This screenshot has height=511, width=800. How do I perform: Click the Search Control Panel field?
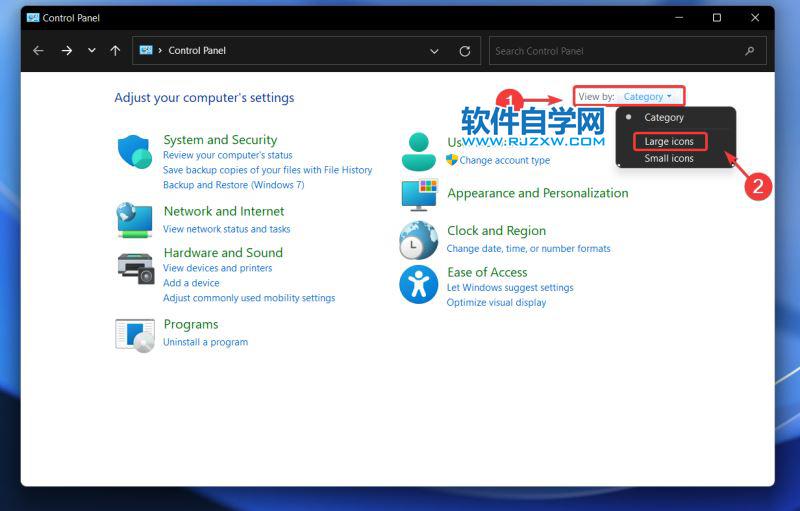coord(628,50)
